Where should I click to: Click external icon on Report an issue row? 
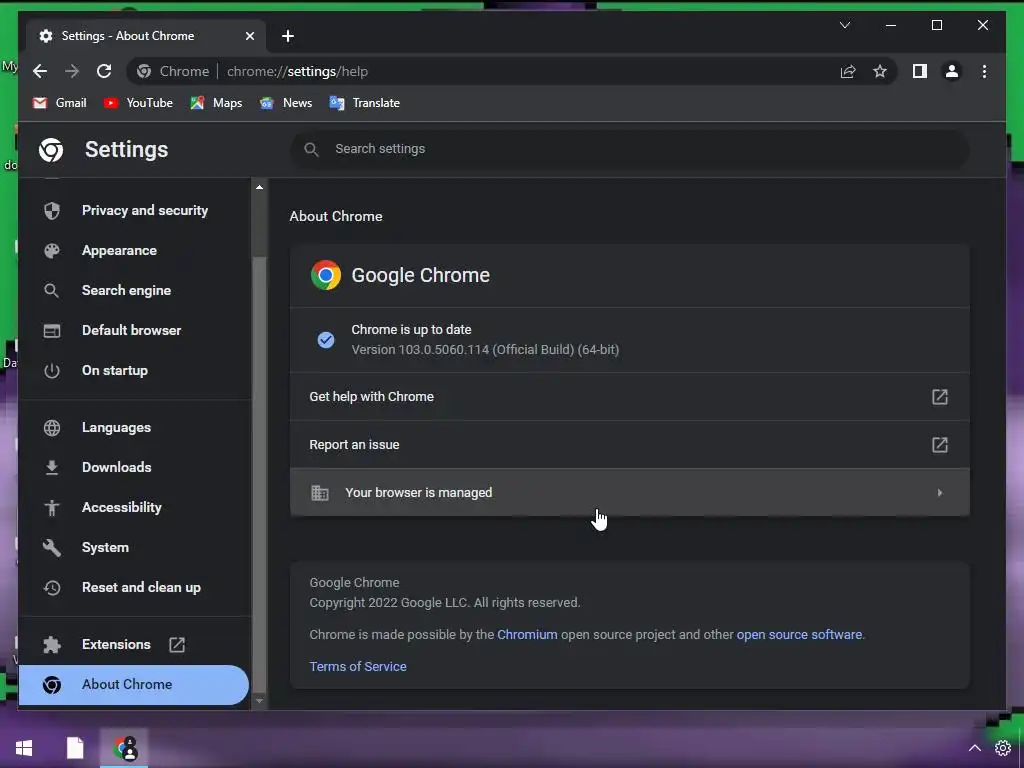(939, 445)
